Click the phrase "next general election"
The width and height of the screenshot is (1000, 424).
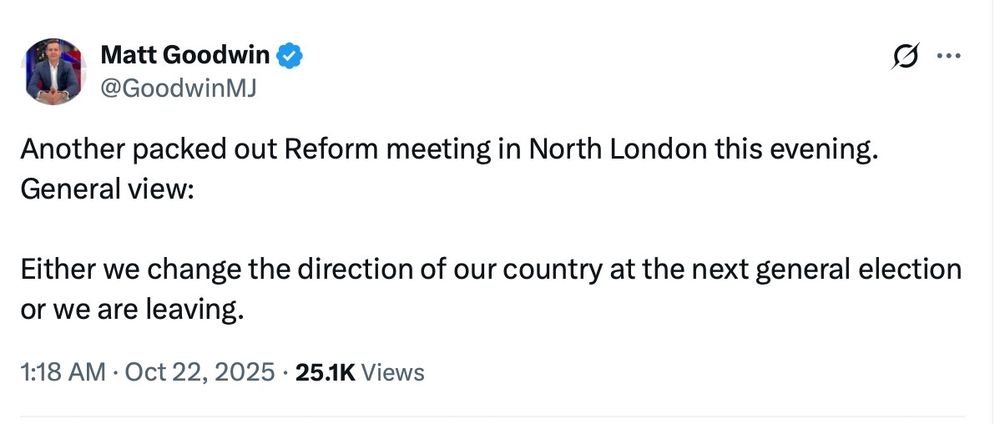[x=837, y=270]
